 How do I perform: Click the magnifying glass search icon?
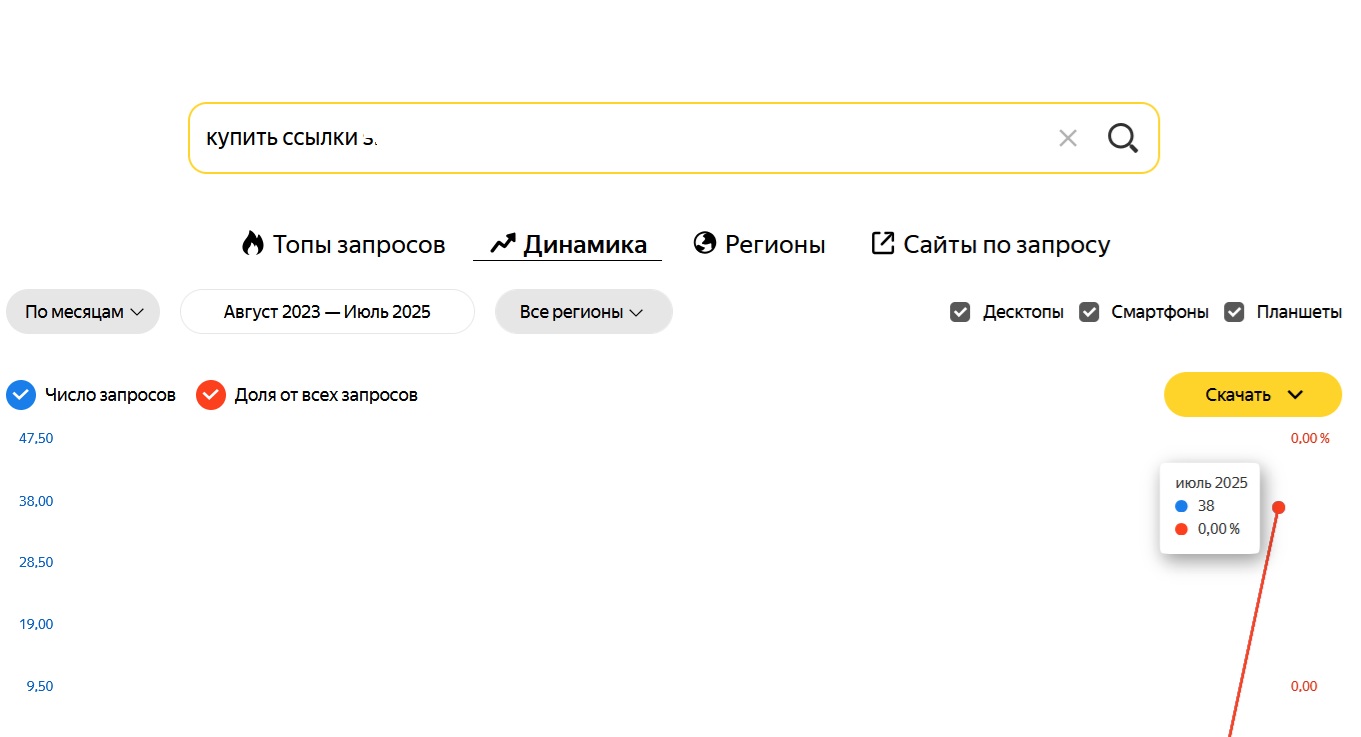[1122, 138]
